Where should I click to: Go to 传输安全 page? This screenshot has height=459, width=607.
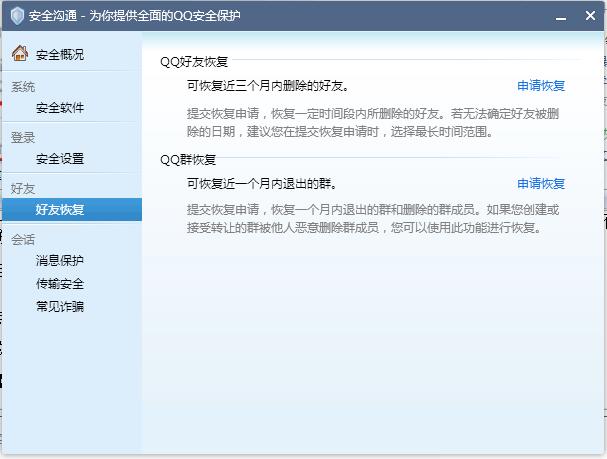pos(60,283)
